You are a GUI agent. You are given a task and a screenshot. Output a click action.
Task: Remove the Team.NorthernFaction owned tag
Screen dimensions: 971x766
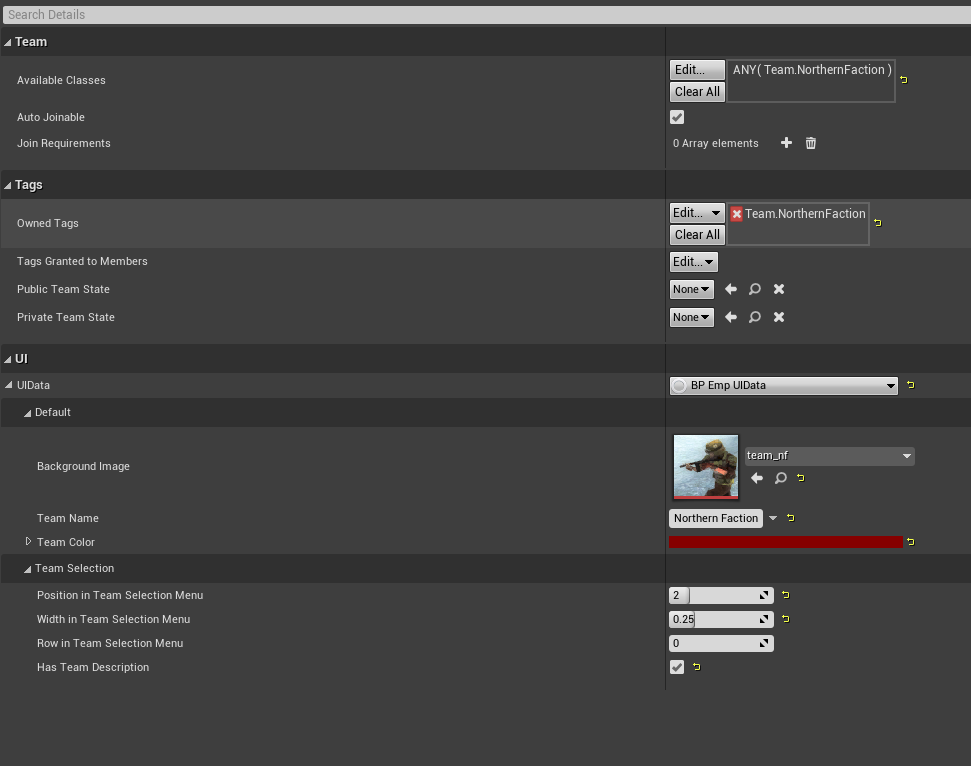click(x=737, y=214)
